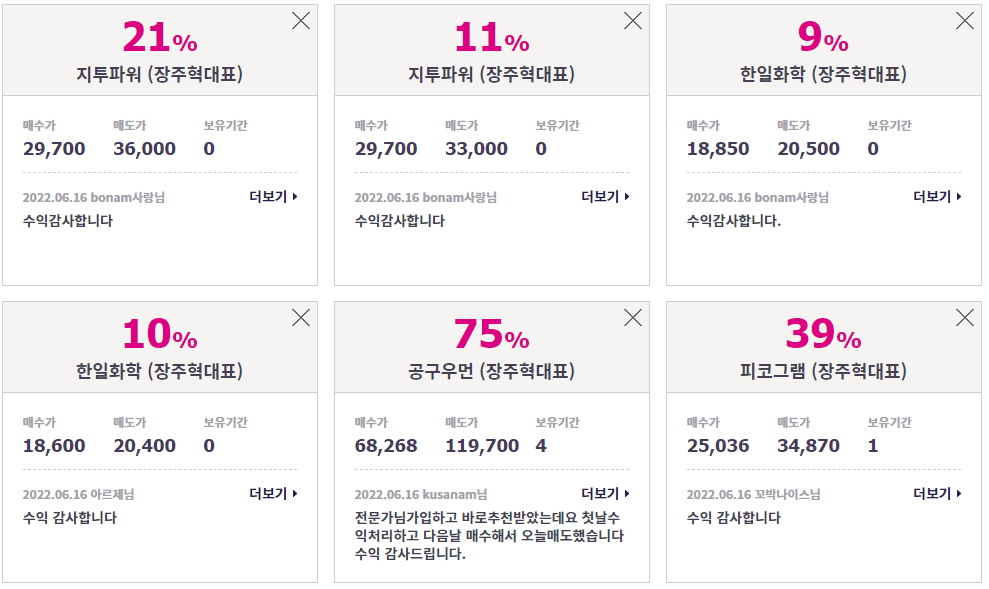Viewport: 989px width, 589px height.
Task: Open 더보기 on the 21% 지투파워 card
Action: coord(273,197)
